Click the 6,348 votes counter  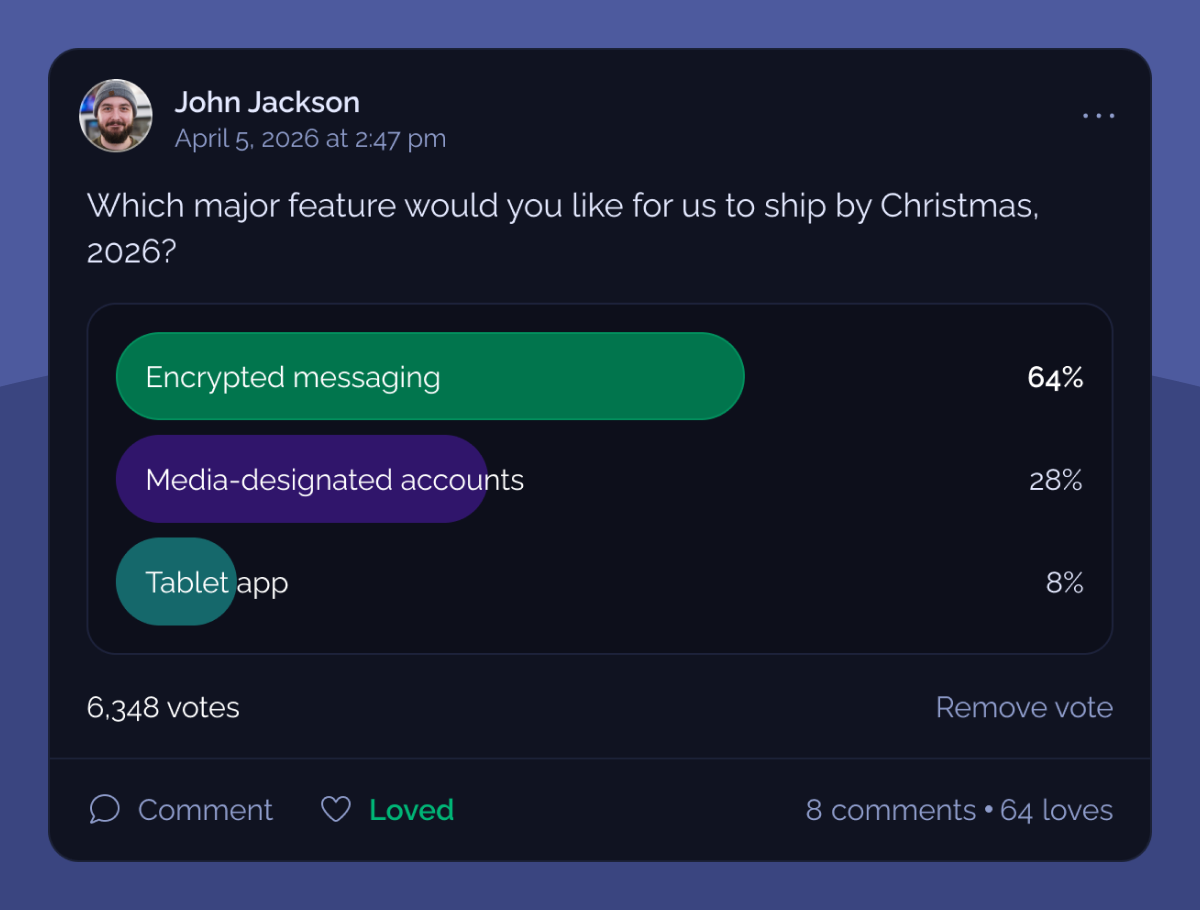click(162, 707)
